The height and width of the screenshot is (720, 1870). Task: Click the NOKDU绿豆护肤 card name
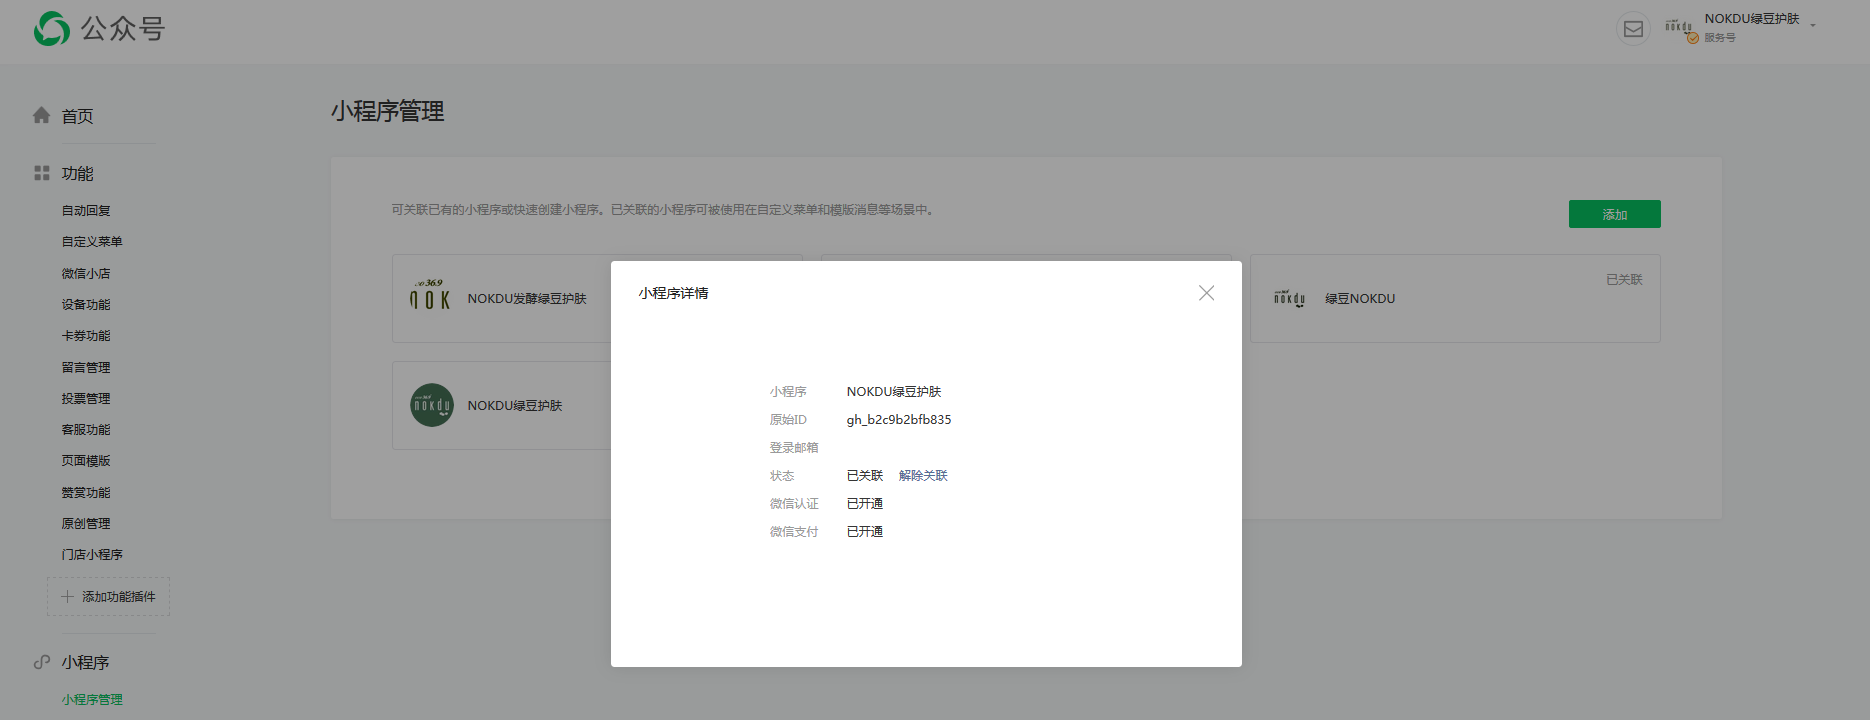tap(515, 405)
